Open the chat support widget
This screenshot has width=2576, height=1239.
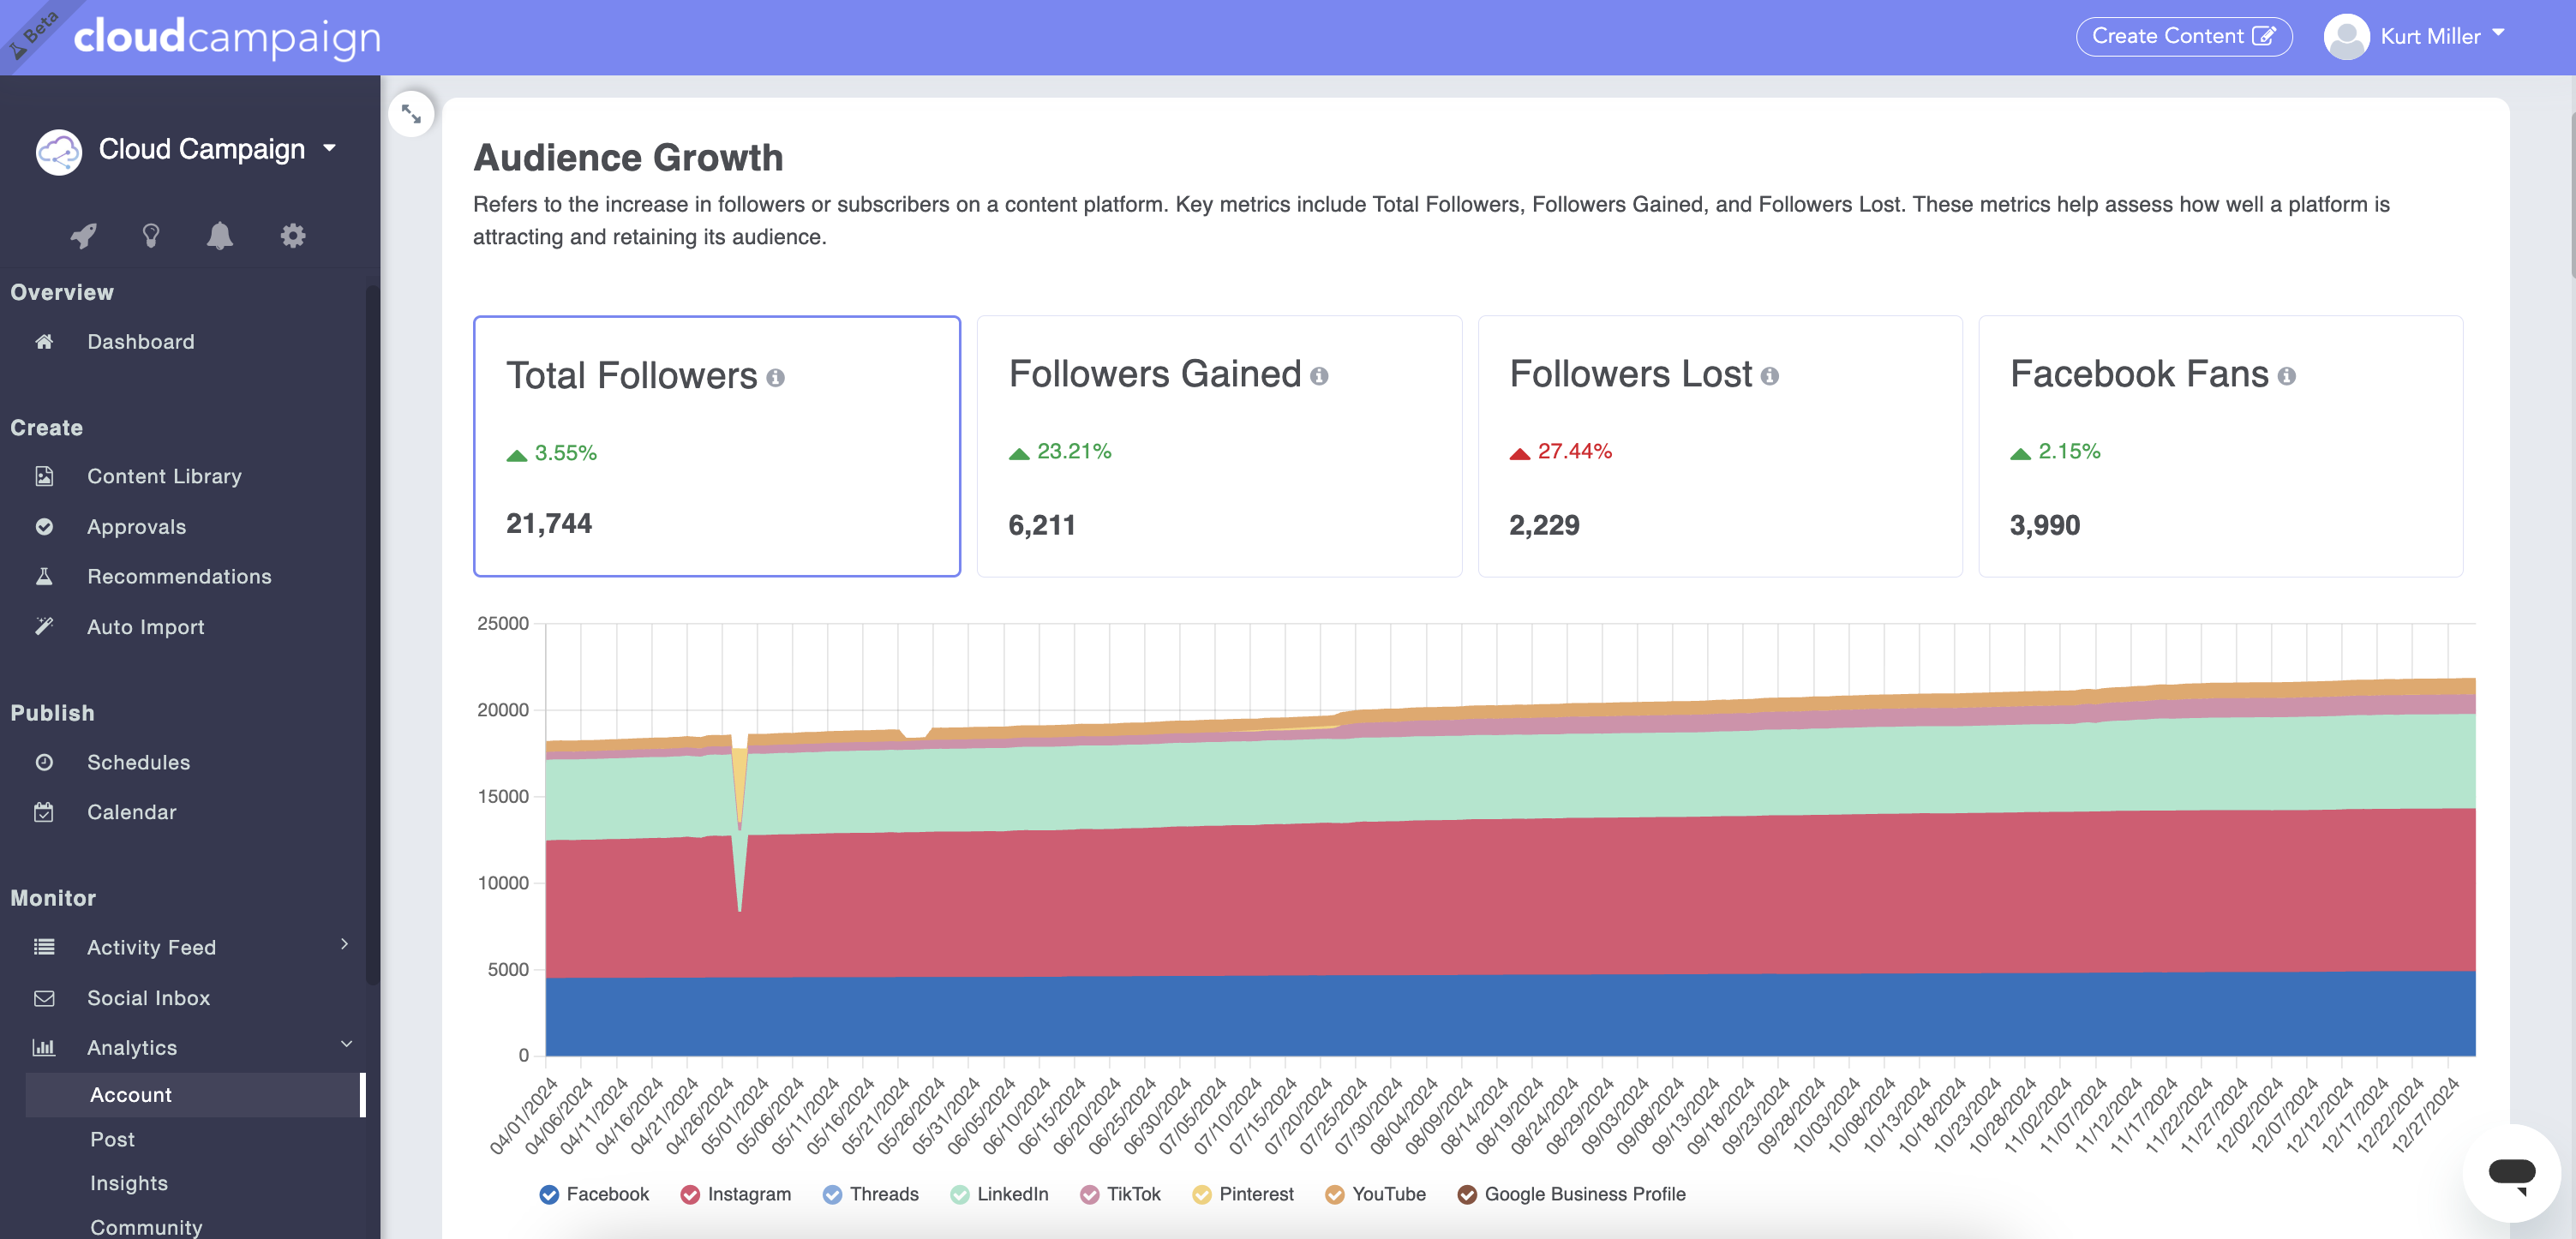(2511, 1173)
